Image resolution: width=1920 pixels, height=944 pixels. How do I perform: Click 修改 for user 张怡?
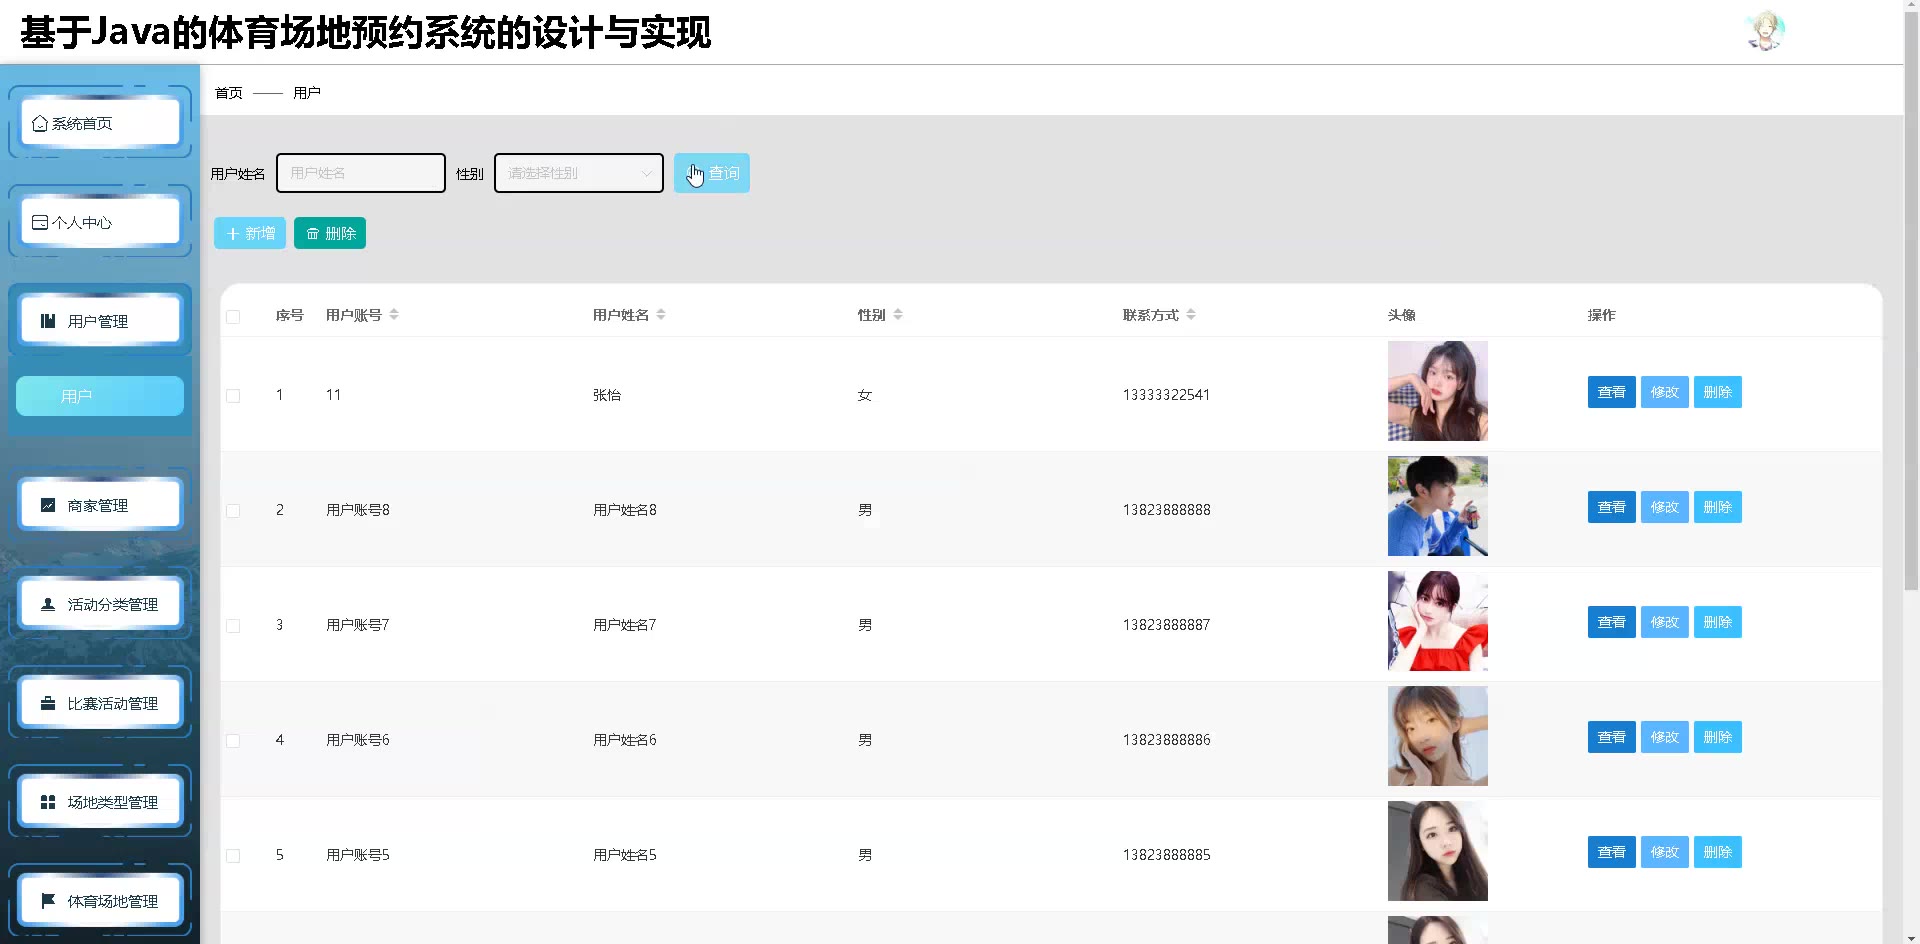[1665, 392]
